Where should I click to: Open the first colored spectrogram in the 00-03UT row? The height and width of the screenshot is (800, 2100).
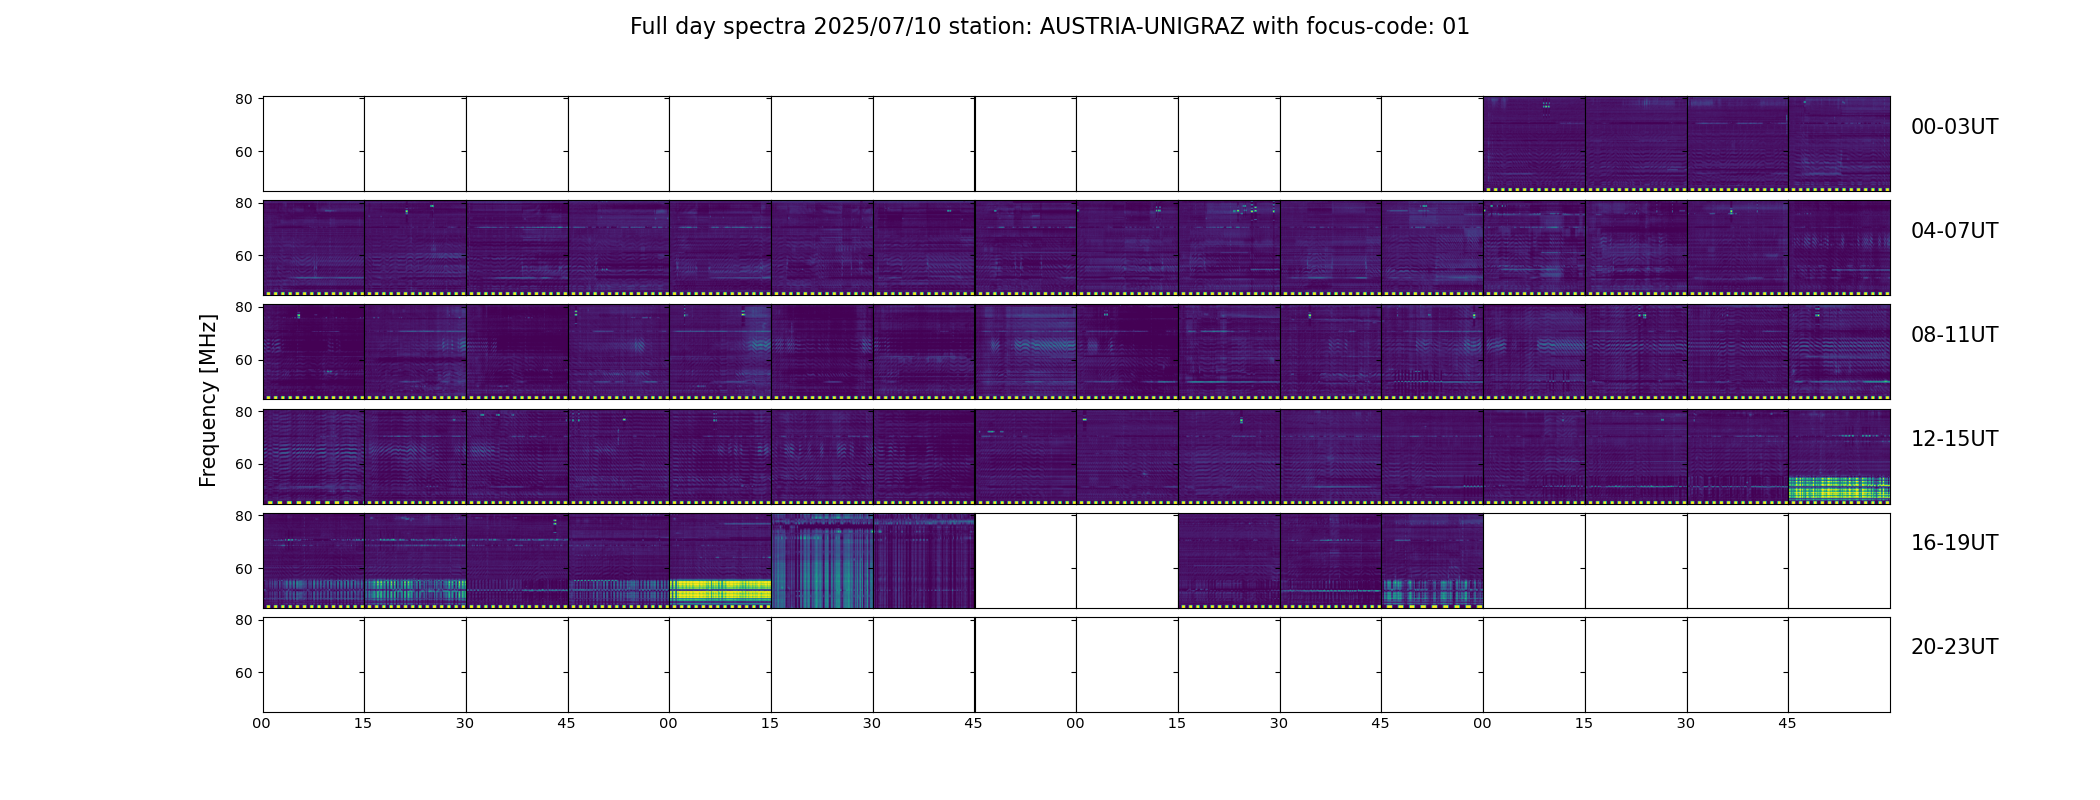point(1534,144)
